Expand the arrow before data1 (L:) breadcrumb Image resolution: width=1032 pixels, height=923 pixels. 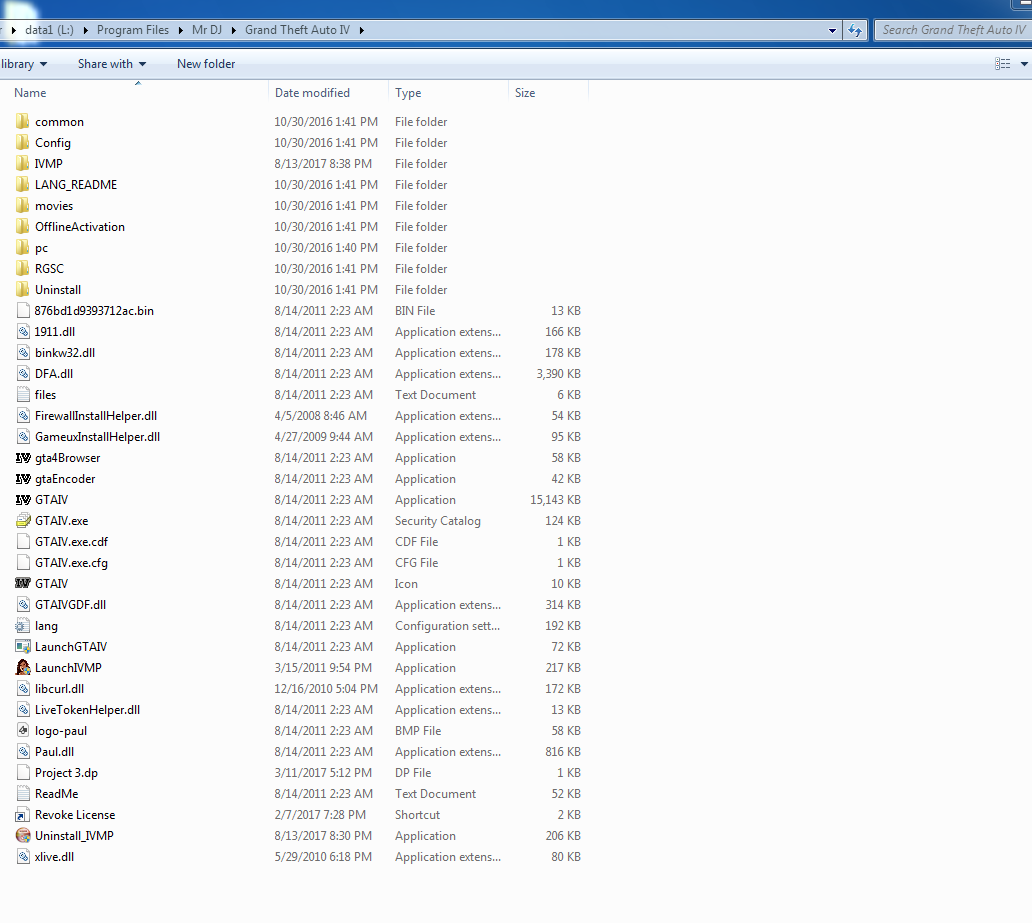[x=13, y=30]
